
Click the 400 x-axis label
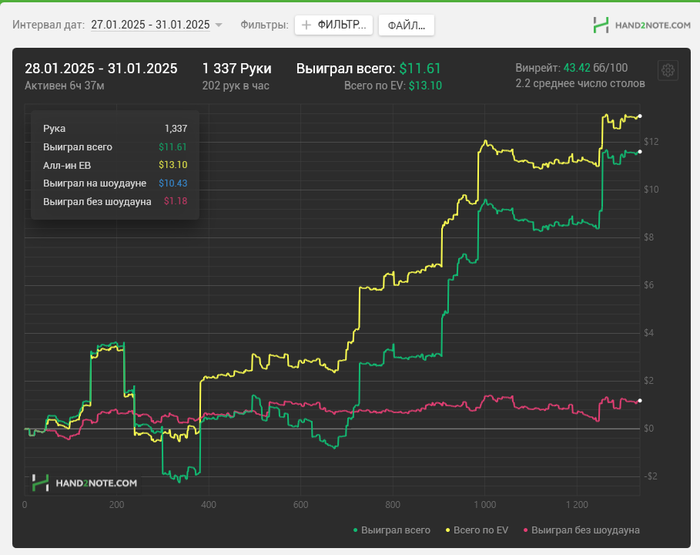(208, 505)
